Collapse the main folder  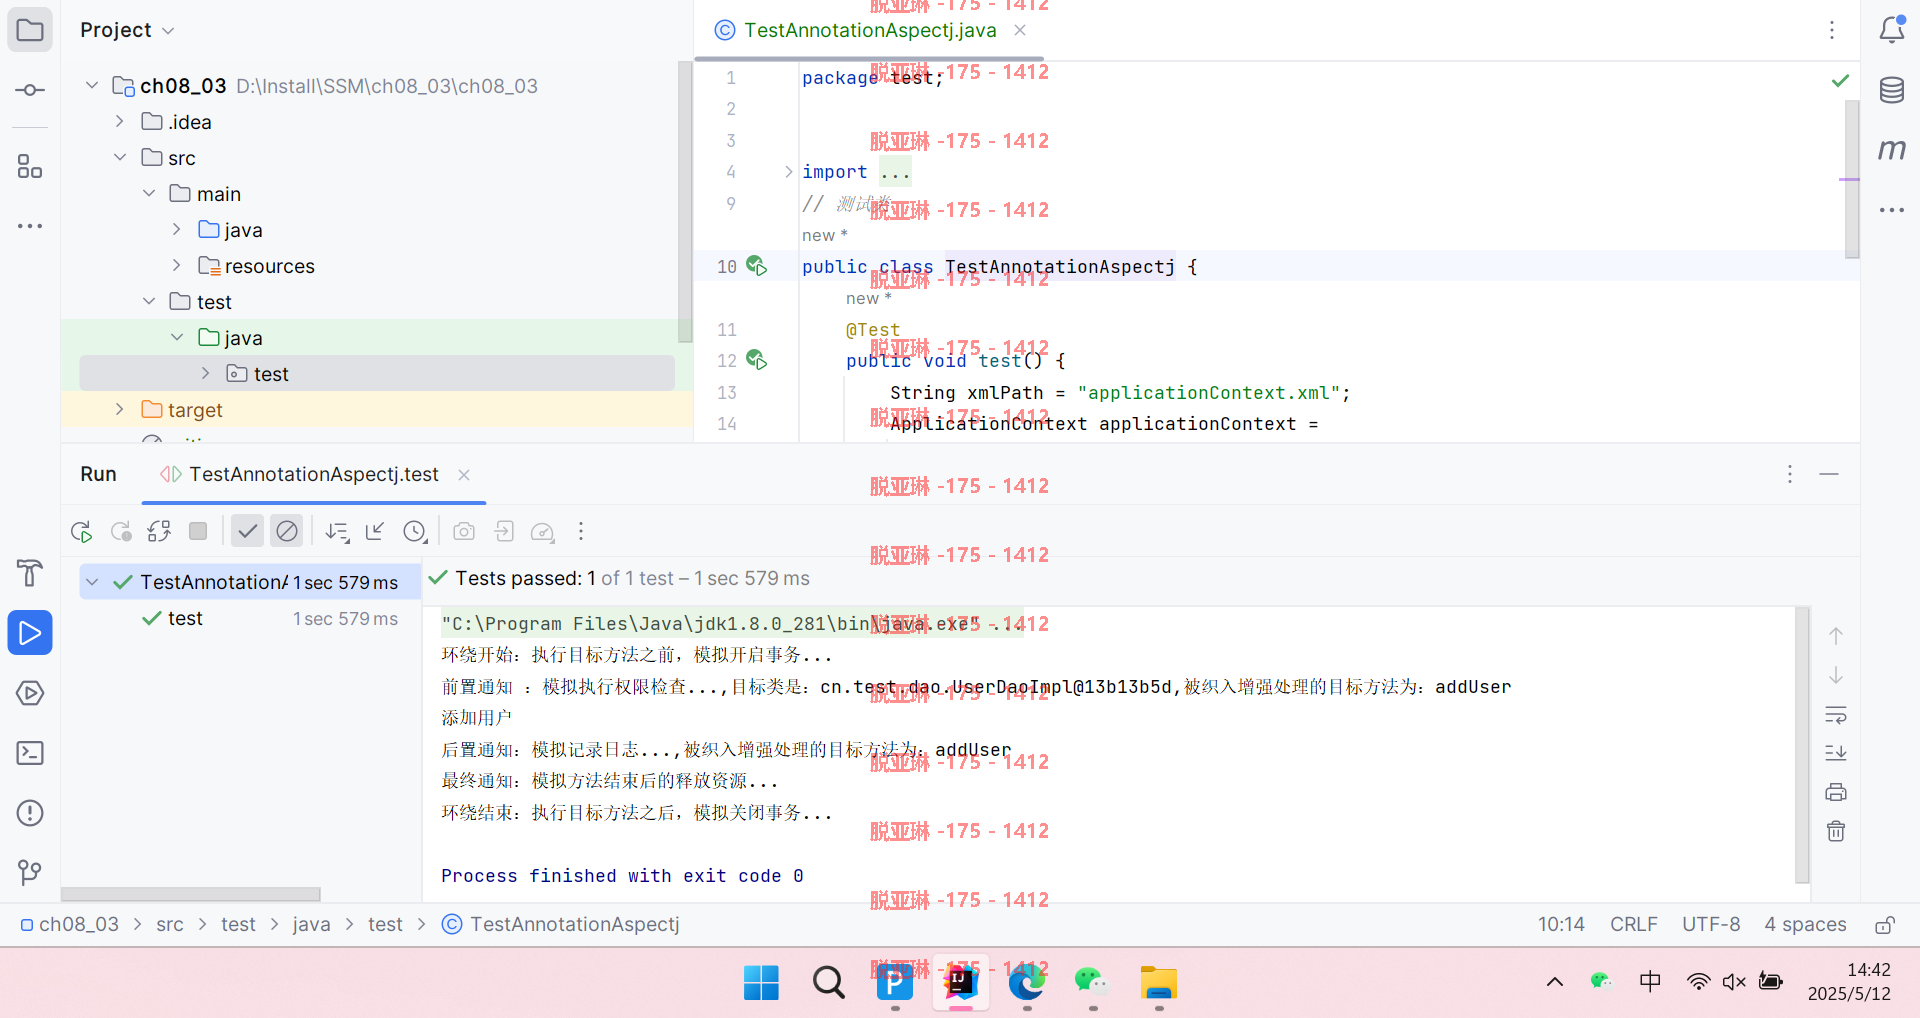pos(149,194)
